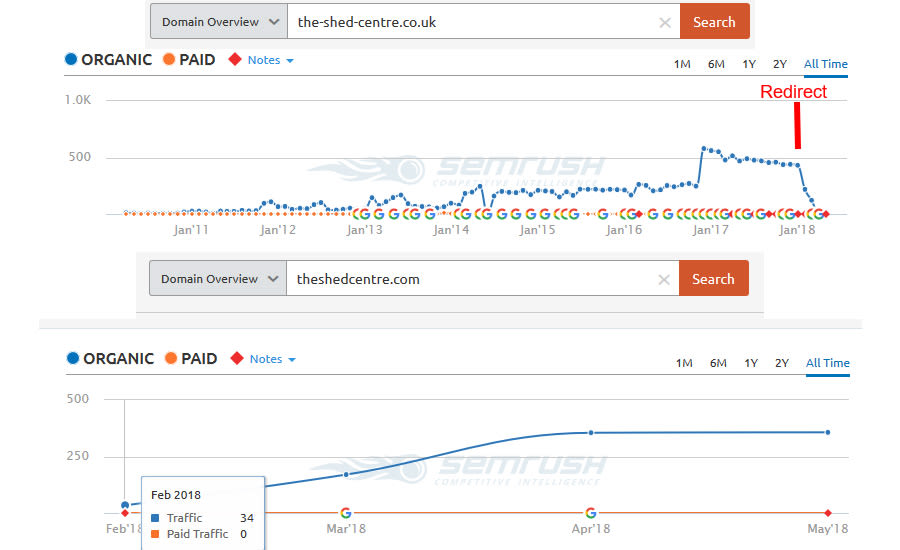This screenshot has width=900, height=550.
Task: Select 1M range in upper chart
Action: 682,64
